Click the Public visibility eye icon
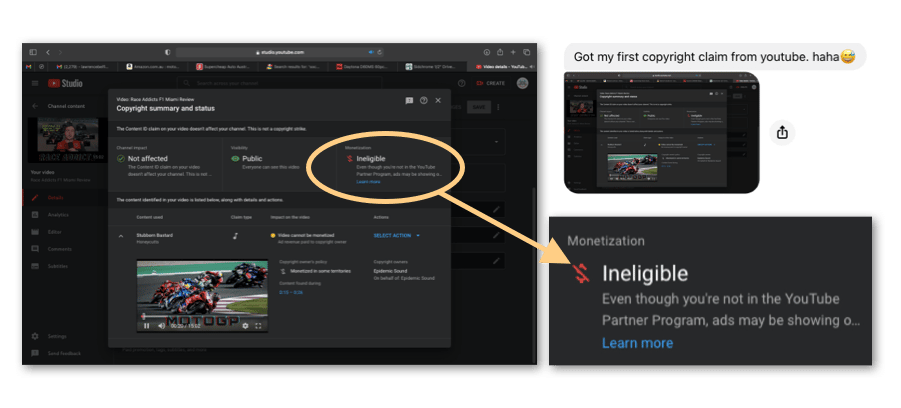901x408 pixels. click(235, 159)
